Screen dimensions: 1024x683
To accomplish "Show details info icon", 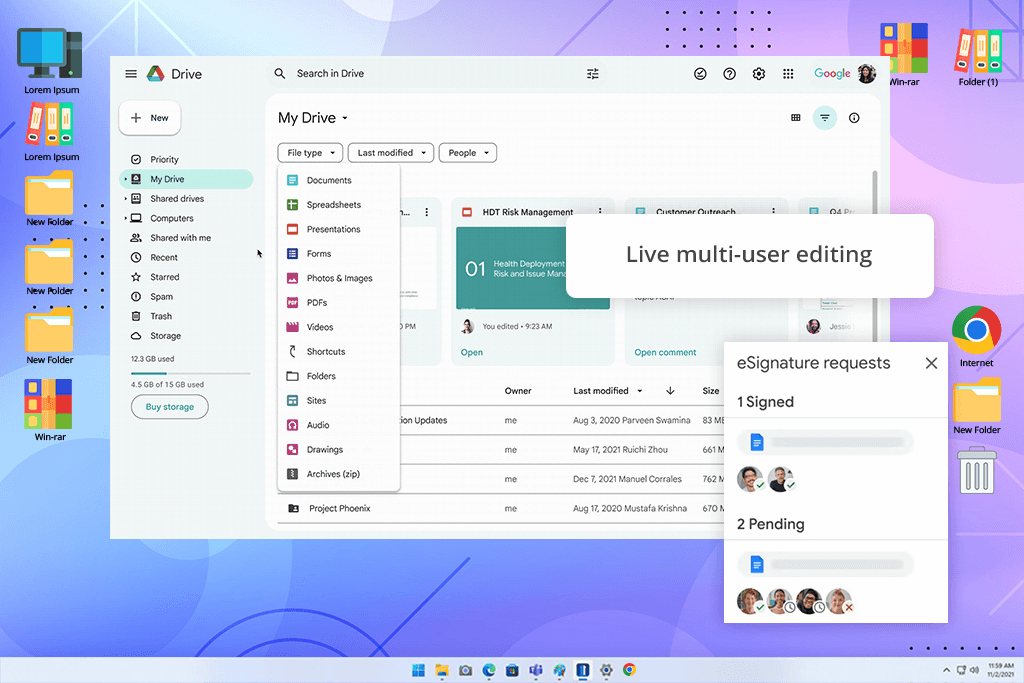I will (x=854, y=118).
